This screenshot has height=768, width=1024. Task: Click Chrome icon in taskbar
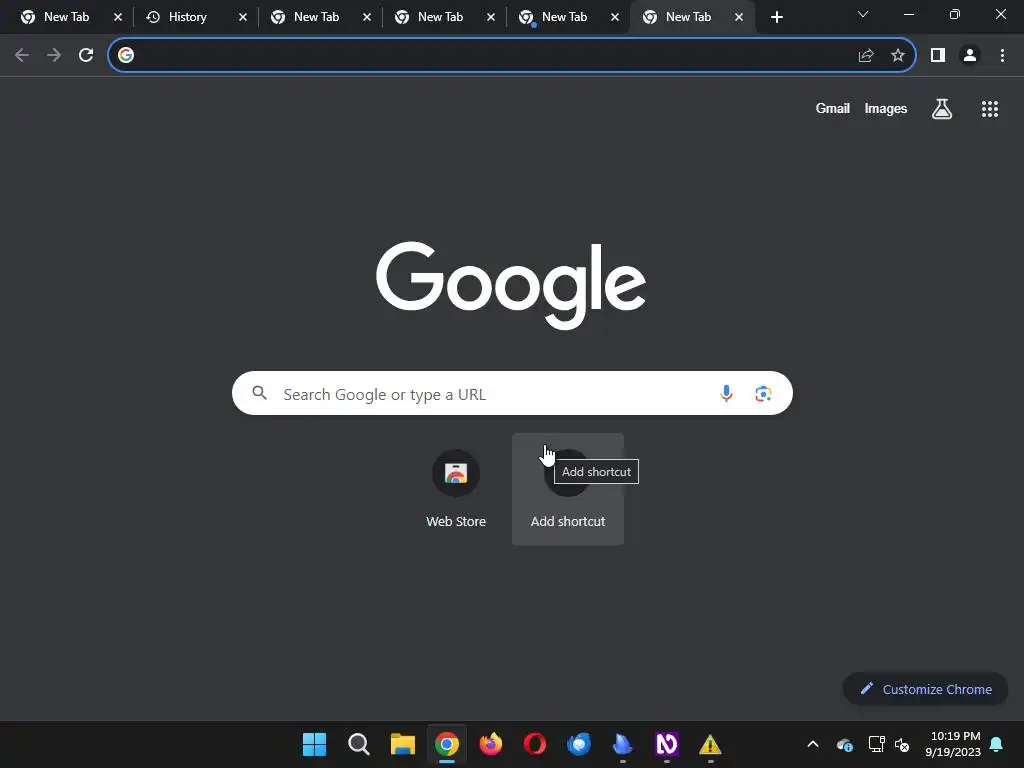coord(447,744)
